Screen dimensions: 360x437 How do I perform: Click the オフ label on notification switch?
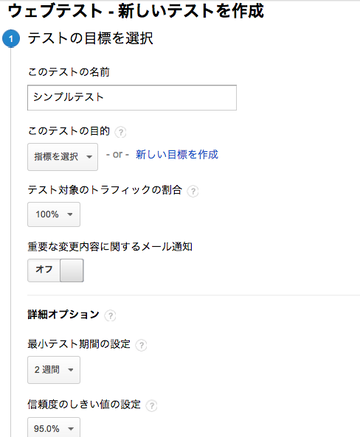44,269
